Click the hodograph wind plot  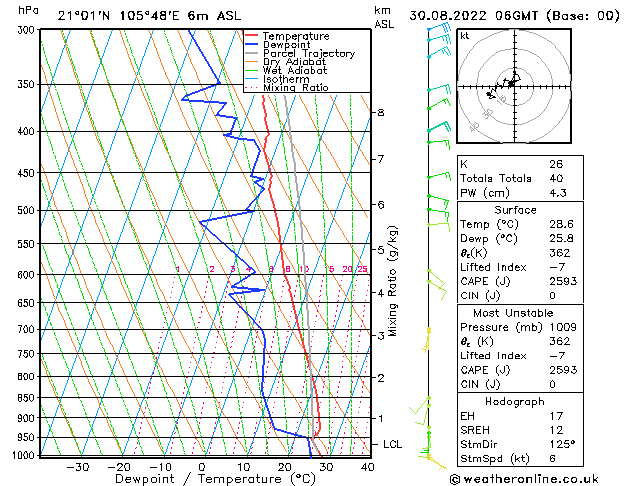tap(514, 86)
